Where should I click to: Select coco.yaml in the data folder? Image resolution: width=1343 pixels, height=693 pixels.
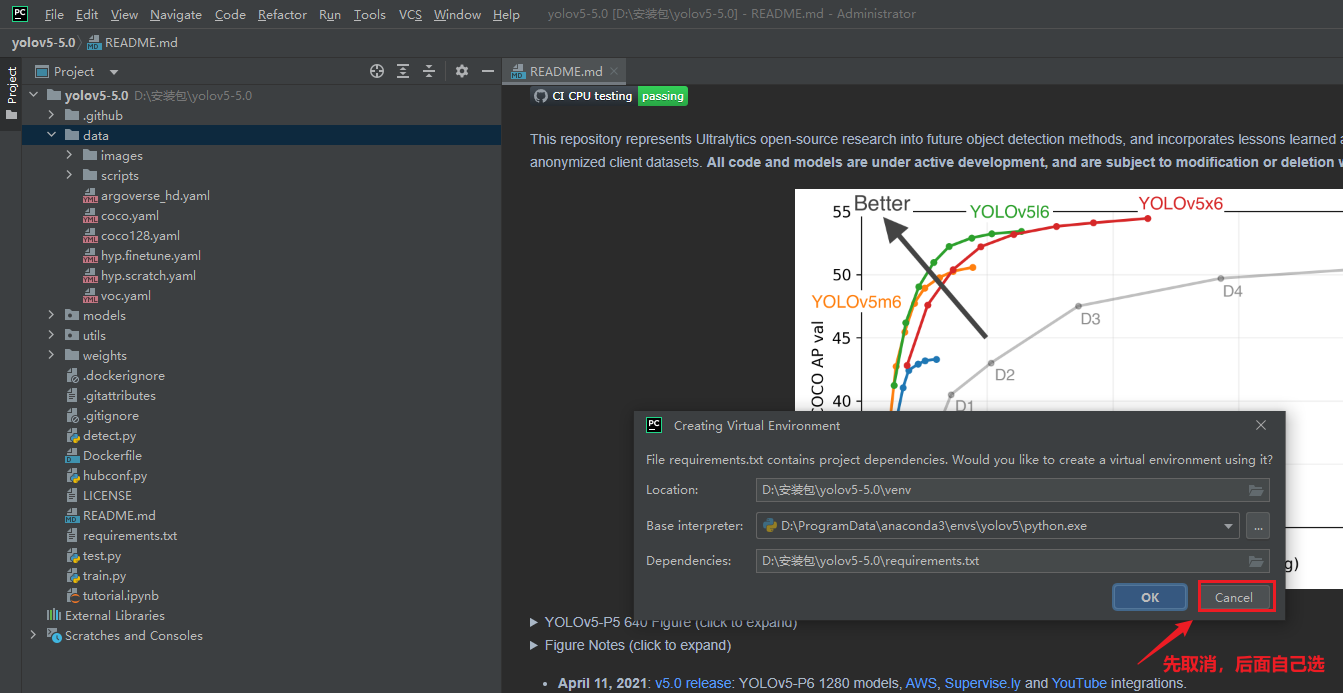click(x=121, y=215)
